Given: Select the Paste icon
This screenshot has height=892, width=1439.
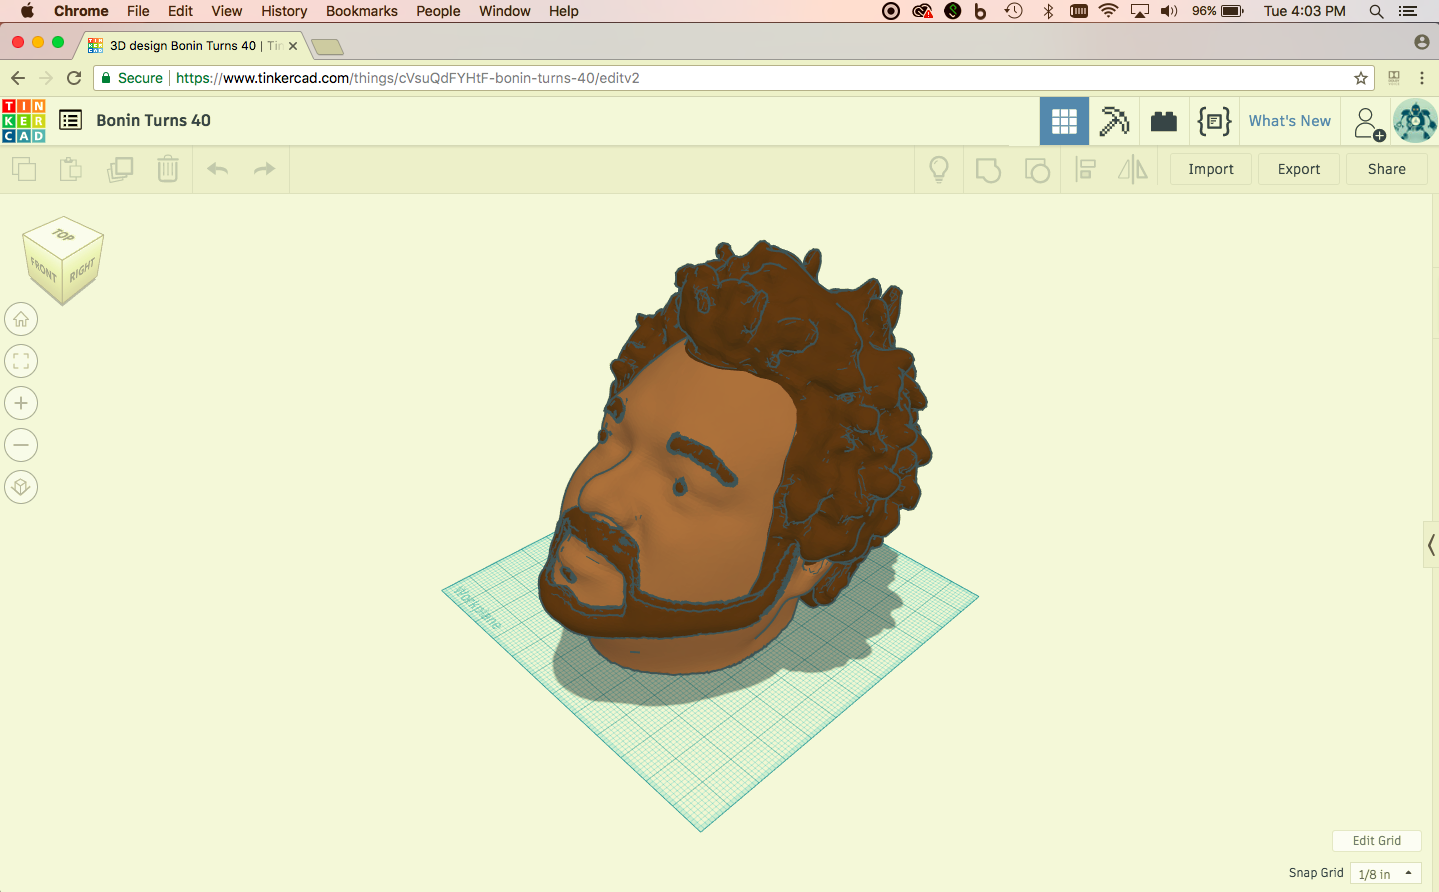Looking at the screenshot, I should tap(70, 169).
